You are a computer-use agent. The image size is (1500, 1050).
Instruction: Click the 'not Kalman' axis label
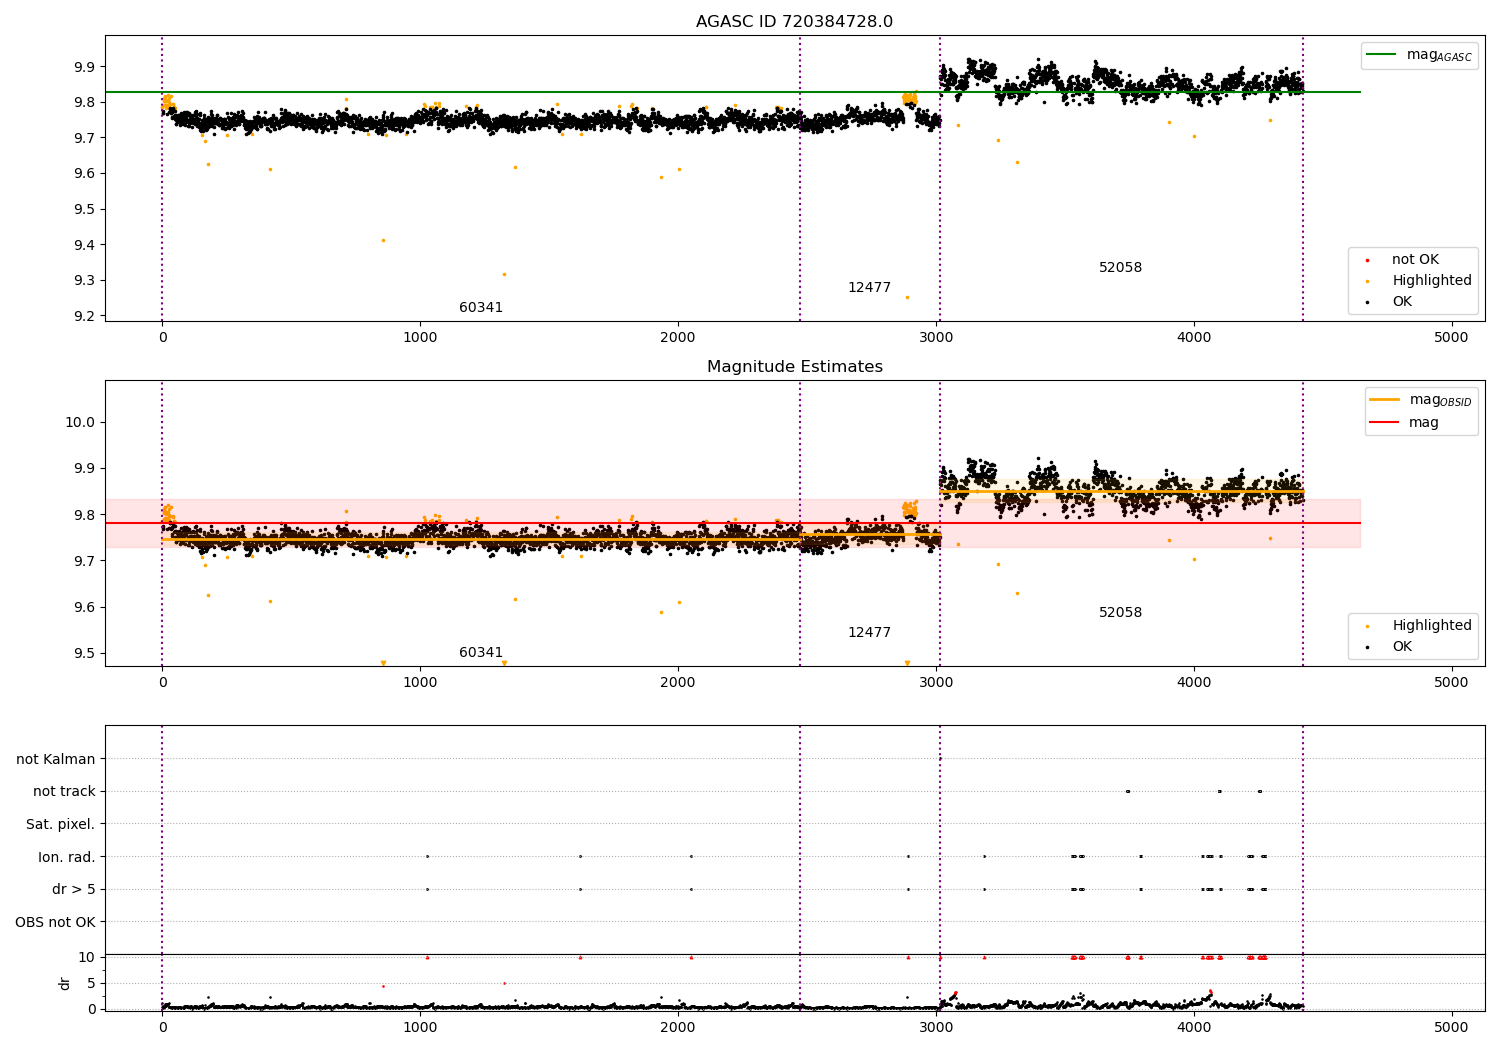coord(56,760)
